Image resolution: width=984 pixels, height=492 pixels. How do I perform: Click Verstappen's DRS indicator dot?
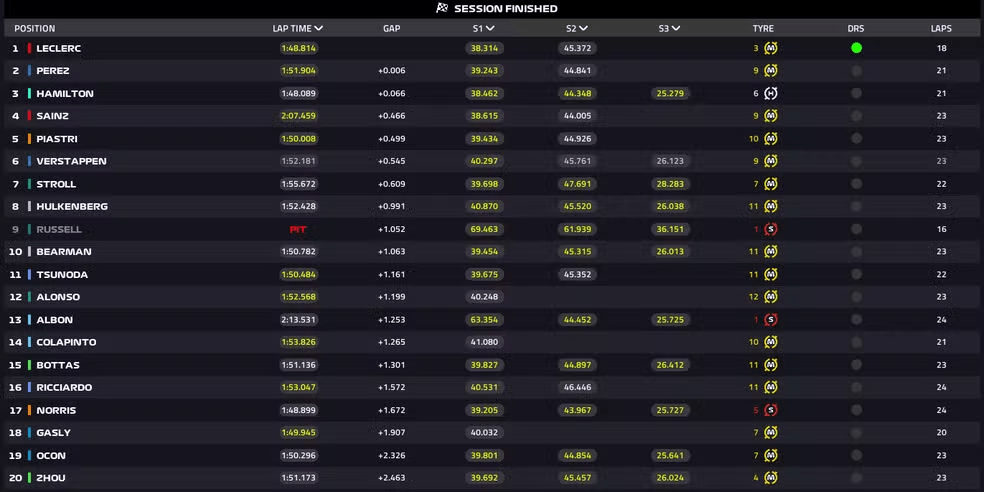tap(857, 161)
